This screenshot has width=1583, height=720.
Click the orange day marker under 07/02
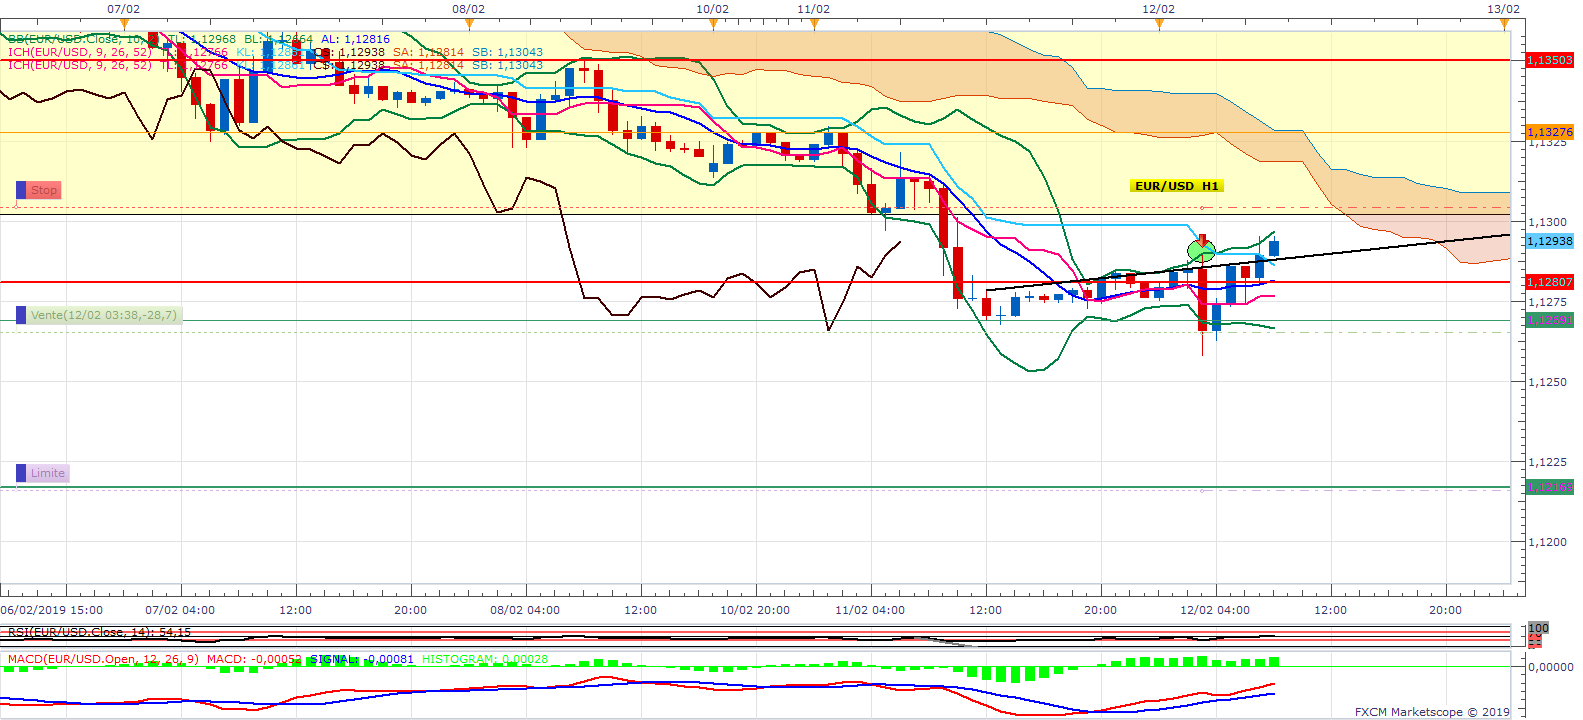pyautogui.click(x=124, y=24)
